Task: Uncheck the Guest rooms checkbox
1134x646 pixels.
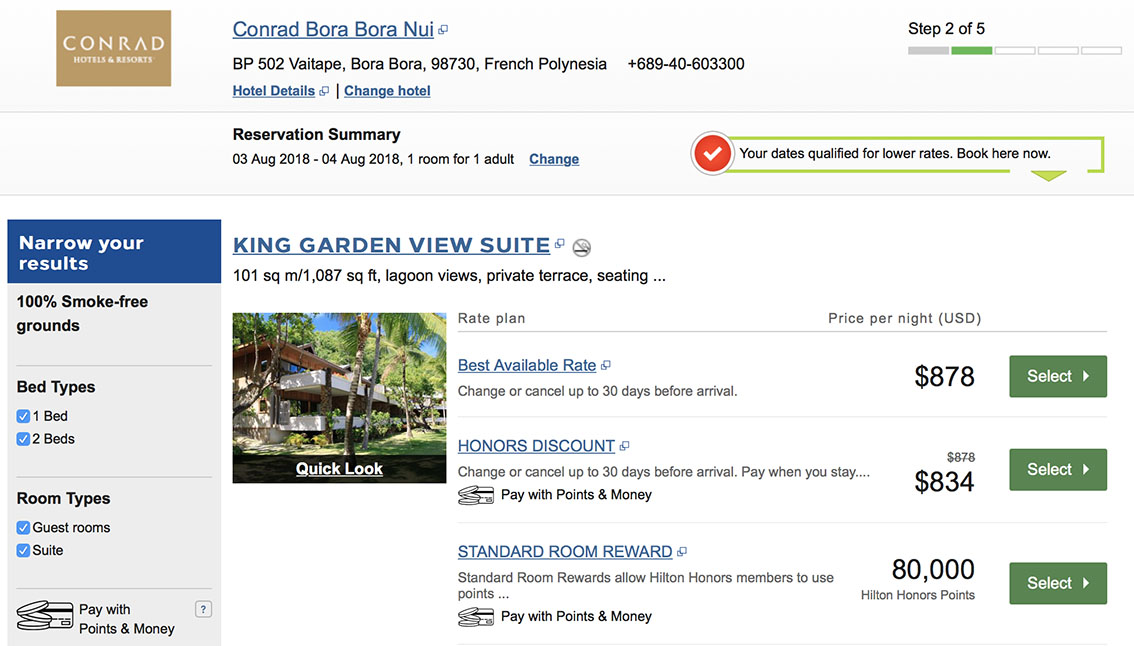Action: 23,527
